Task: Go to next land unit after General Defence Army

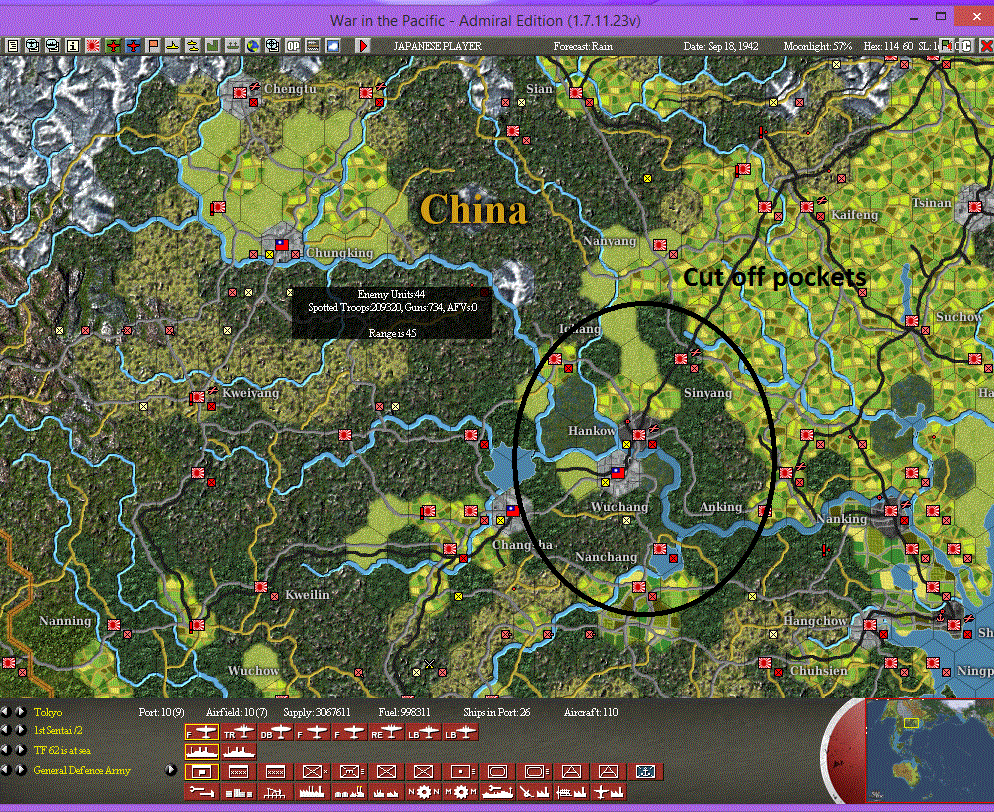Action: 20,770
